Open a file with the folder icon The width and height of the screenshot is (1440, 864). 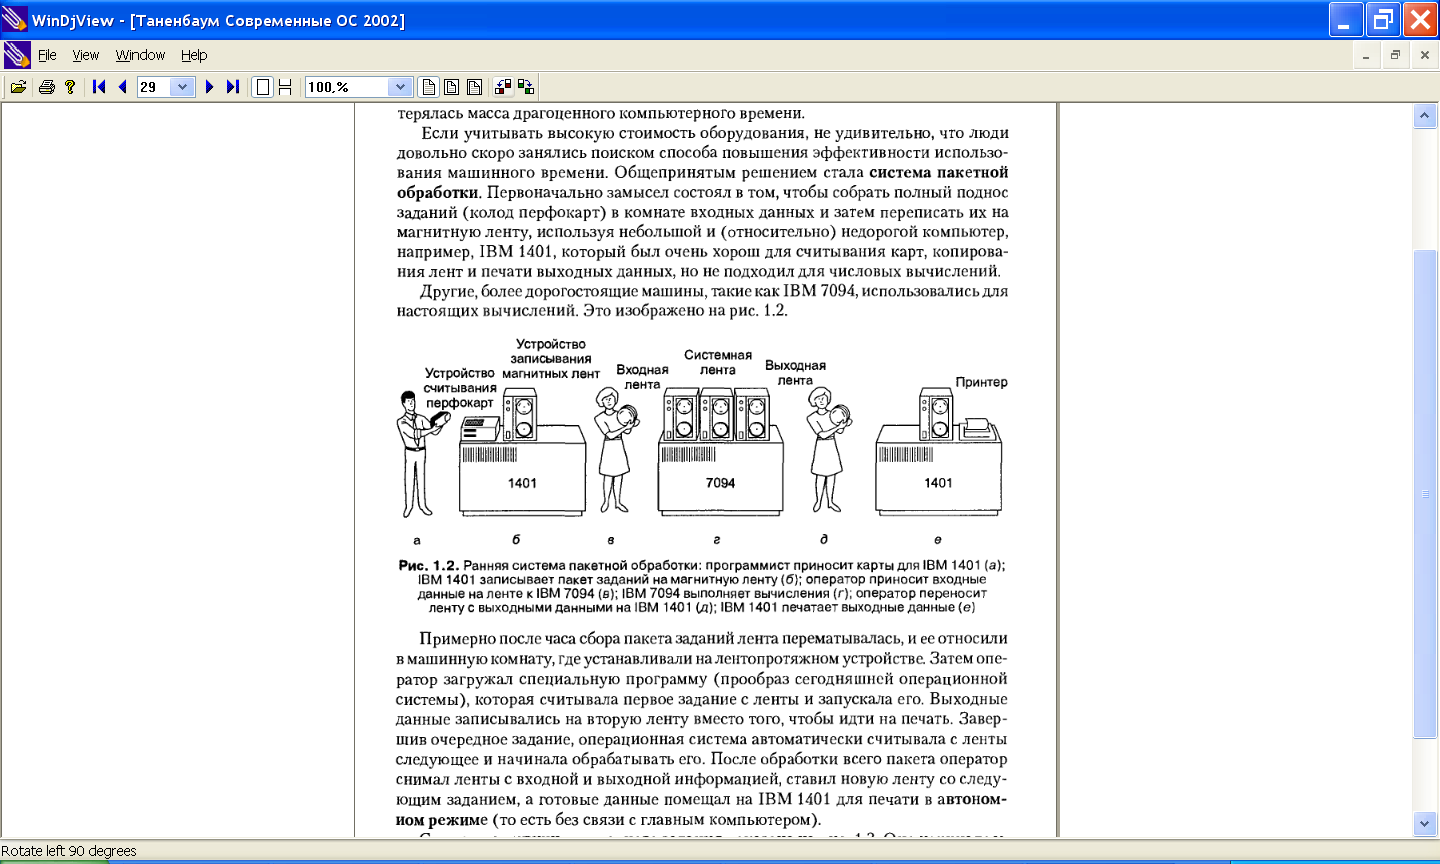[x=18, y=87]
